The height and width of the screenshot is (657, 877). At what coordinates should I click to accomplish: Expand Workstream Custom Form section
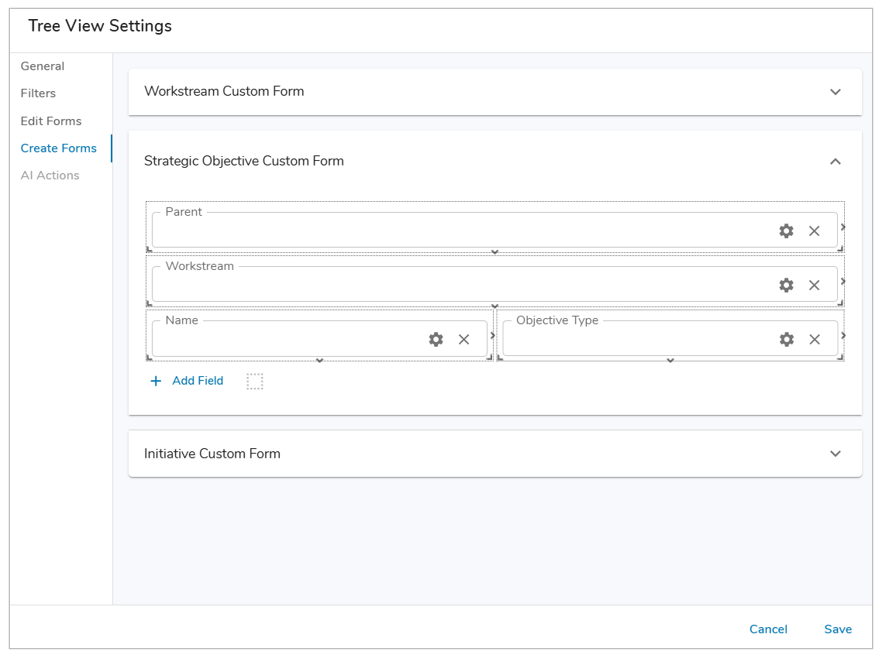tap(835, 92)
